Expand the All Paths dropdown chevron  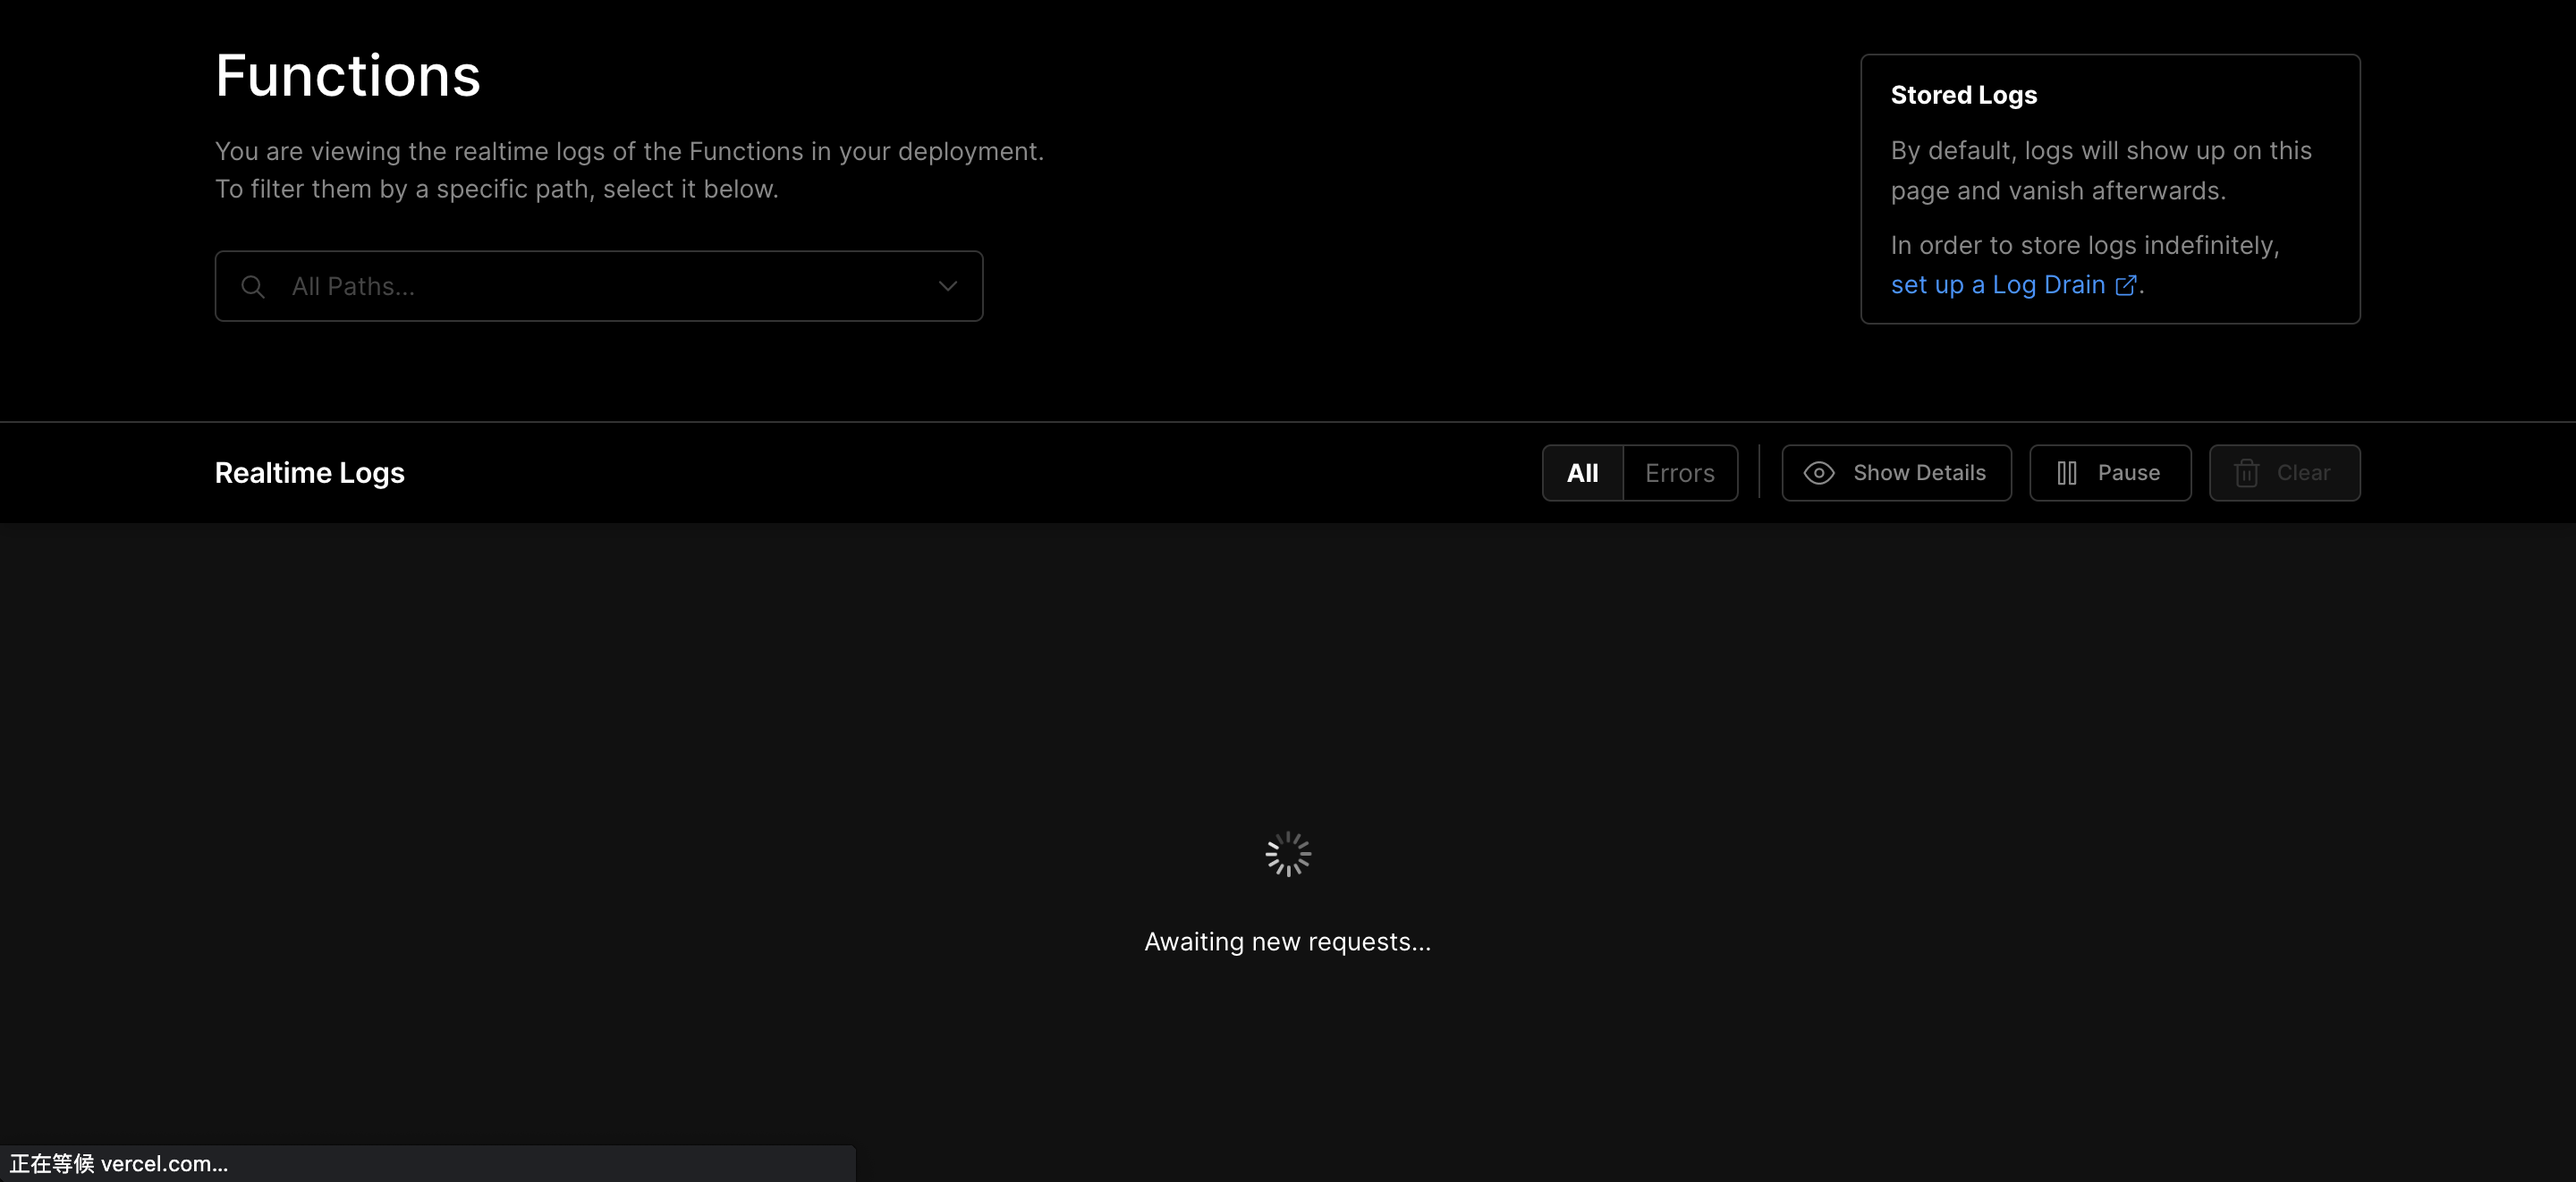(947, 286)
